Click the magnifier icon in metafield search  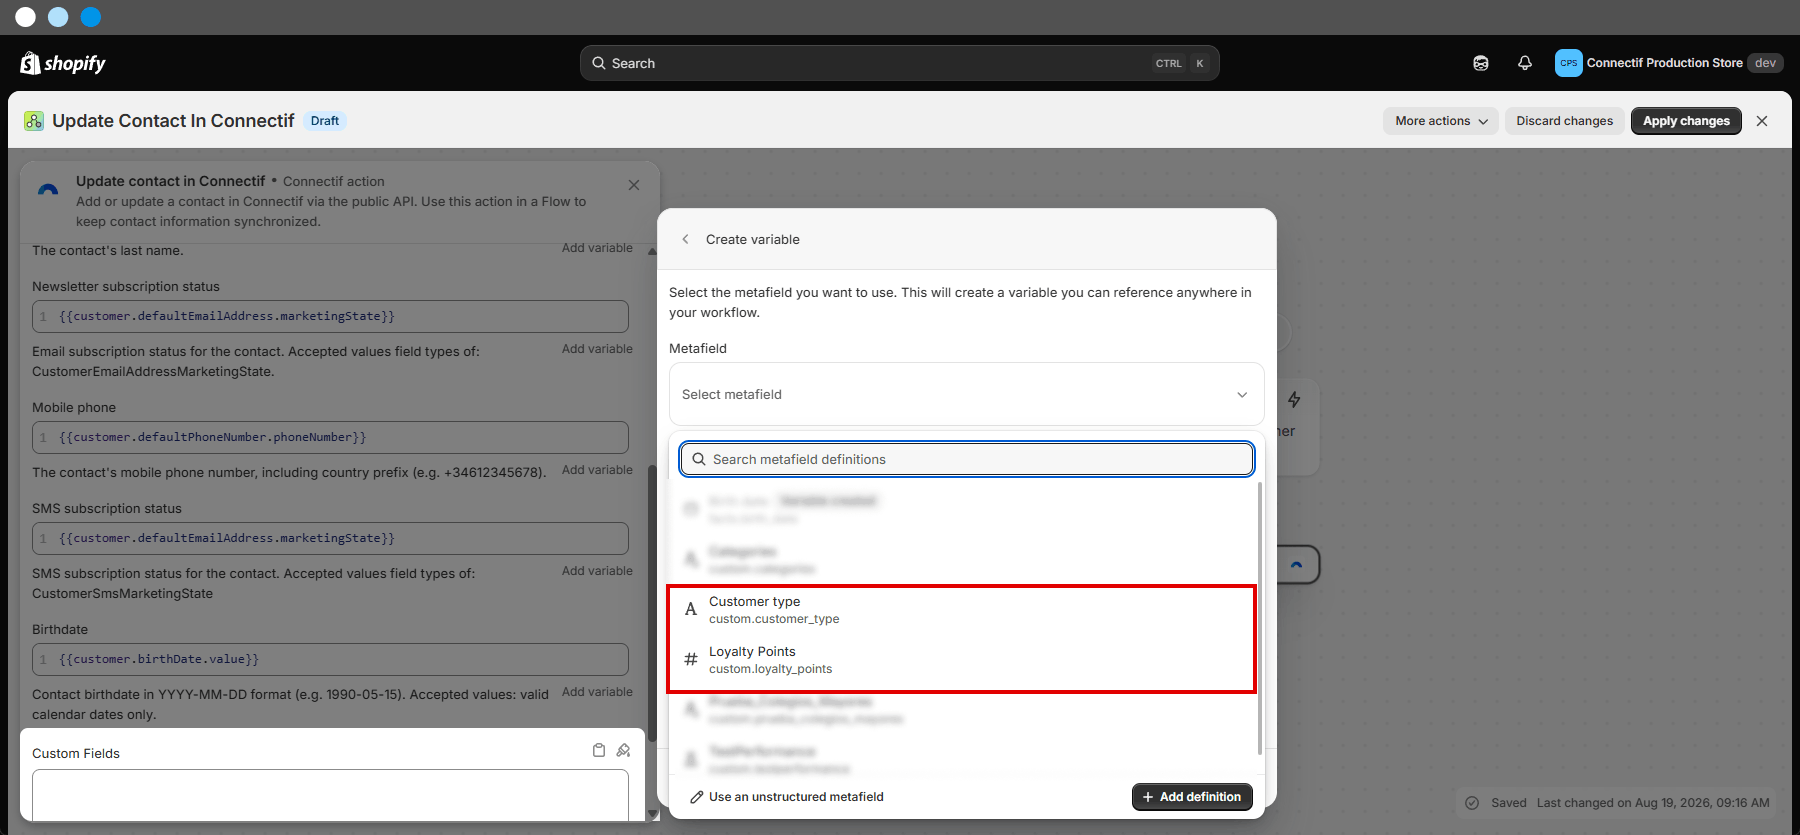click(x=699, y=459)
